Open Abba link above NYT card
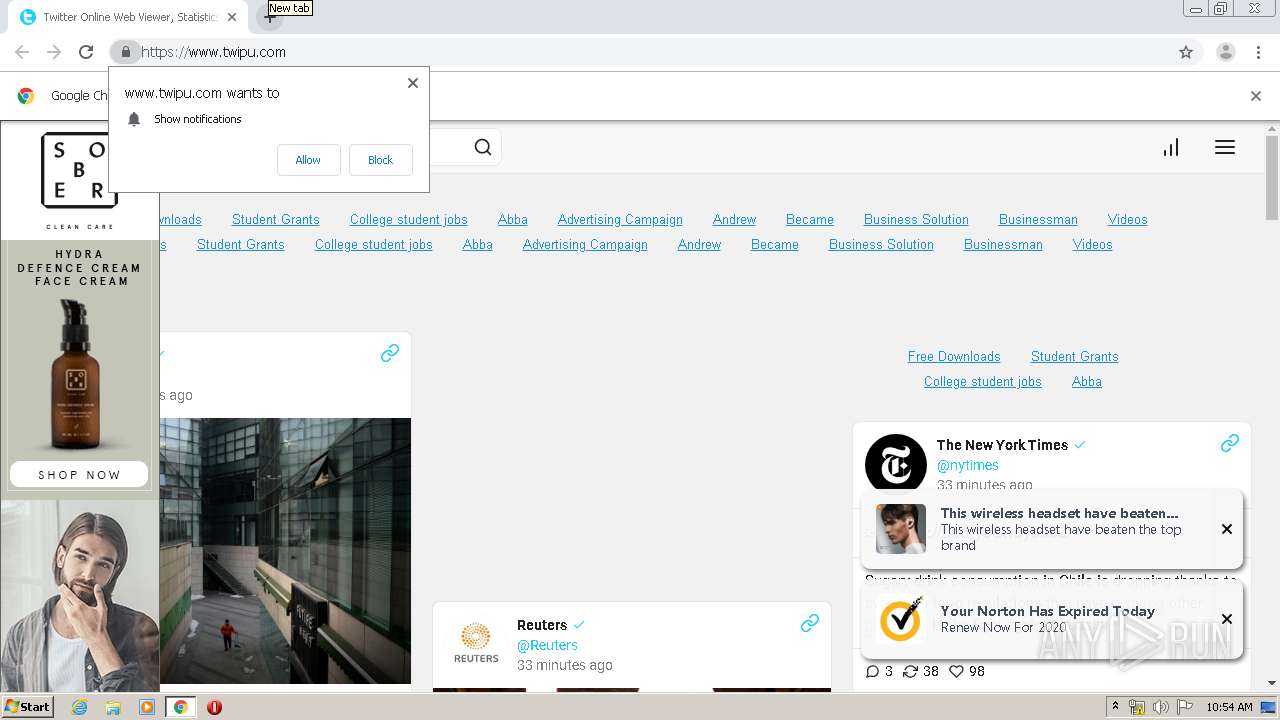This screenshot has height=720, width=1280. click(x=1087, y=381)
